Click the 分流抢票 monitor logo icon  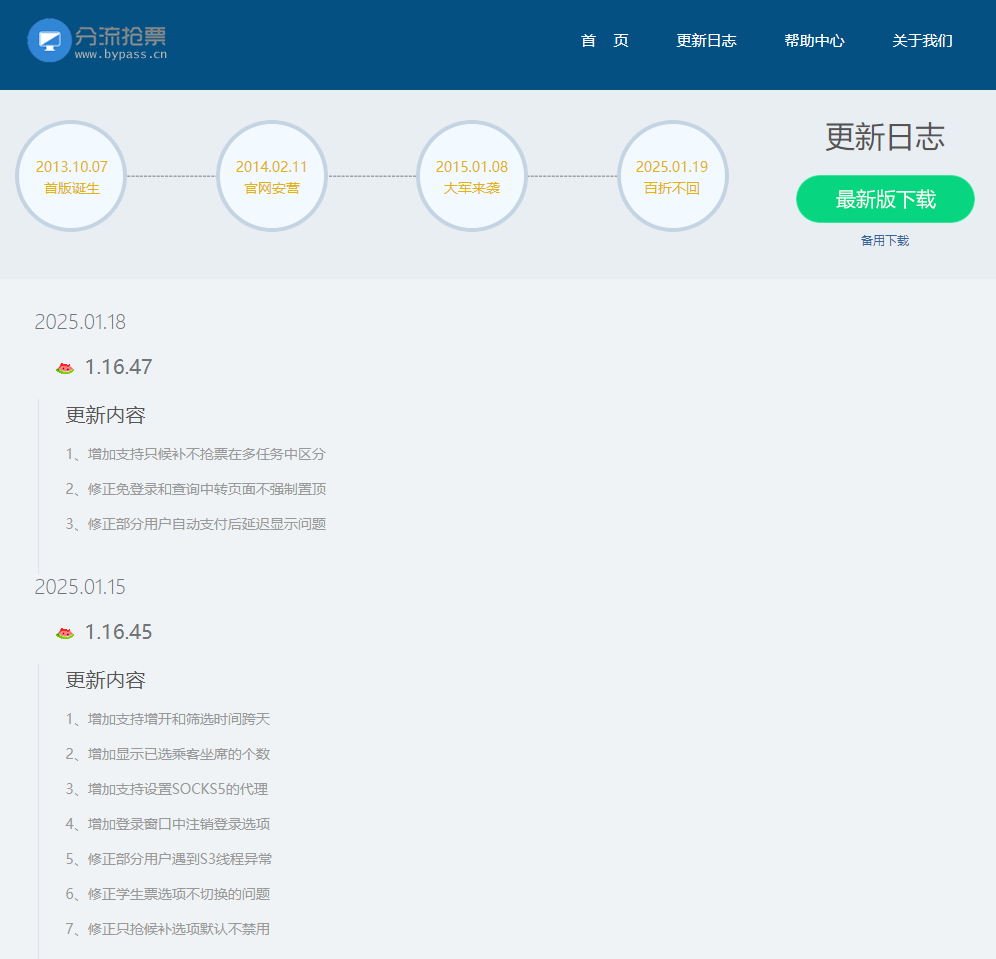tap(49, 40)
